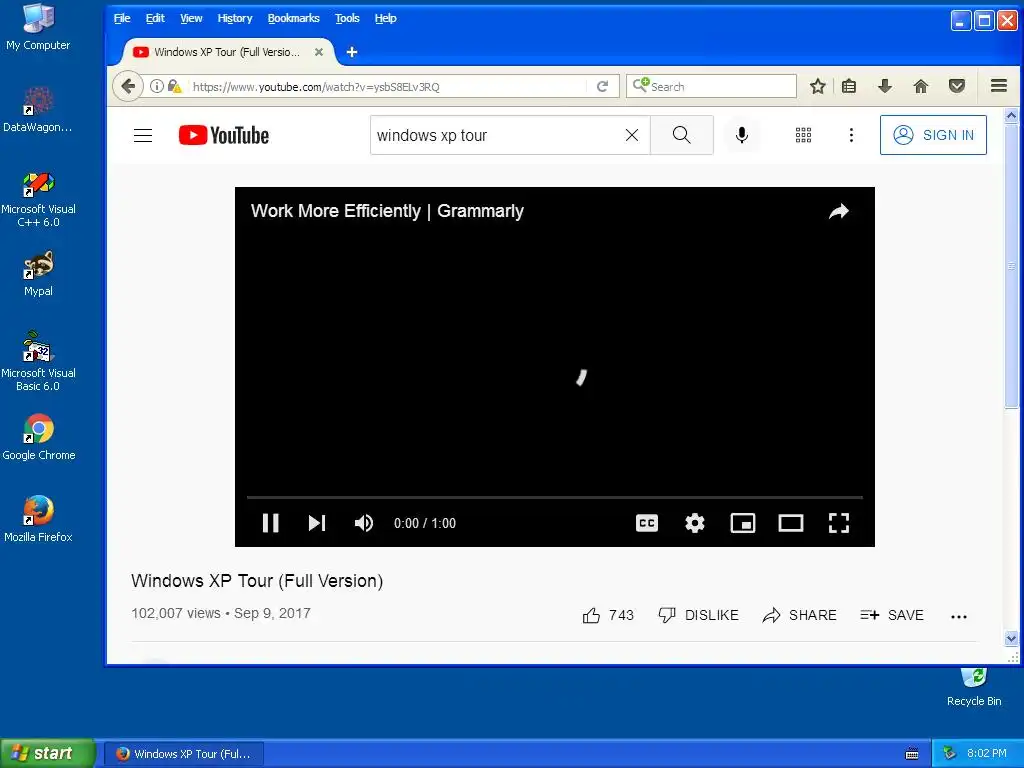
Task: Open the downloads arrow icon
Action: (x=885, y=86)
